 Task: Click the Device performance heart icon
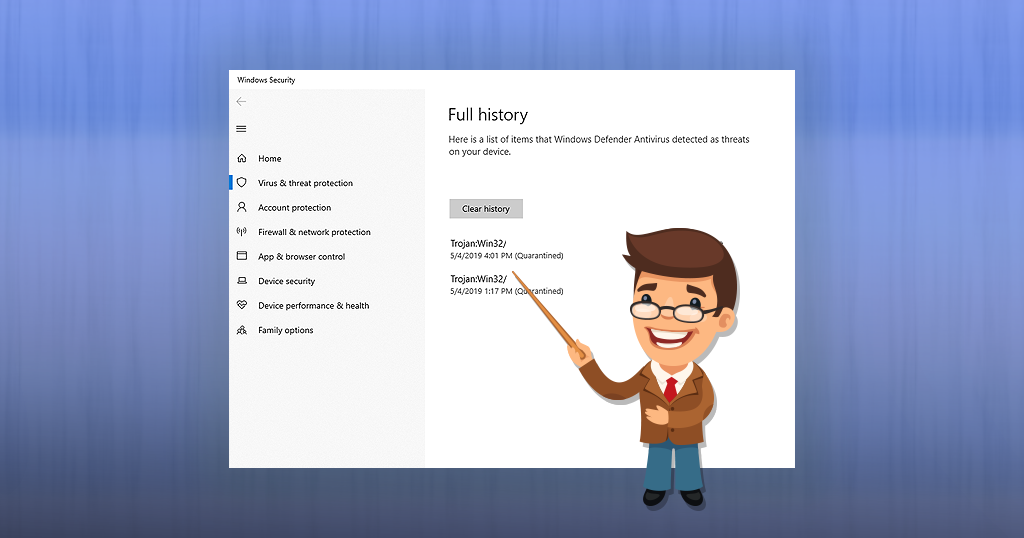(241, 306)
